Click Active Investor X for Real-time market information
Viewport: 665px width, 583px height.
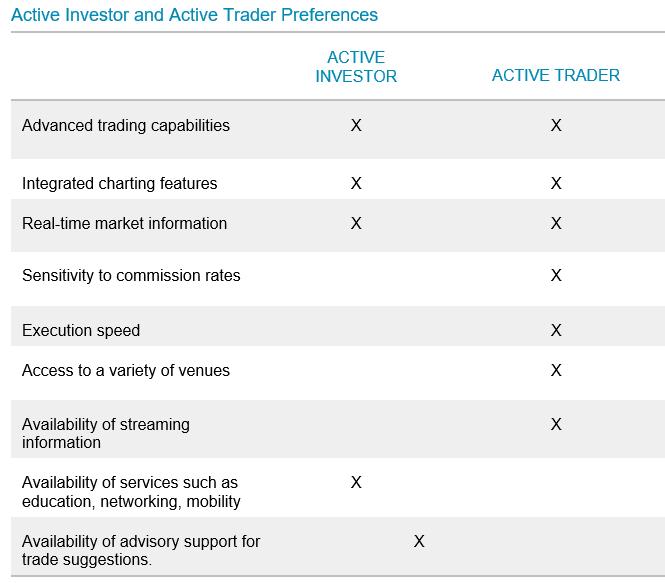click(356, 224)
